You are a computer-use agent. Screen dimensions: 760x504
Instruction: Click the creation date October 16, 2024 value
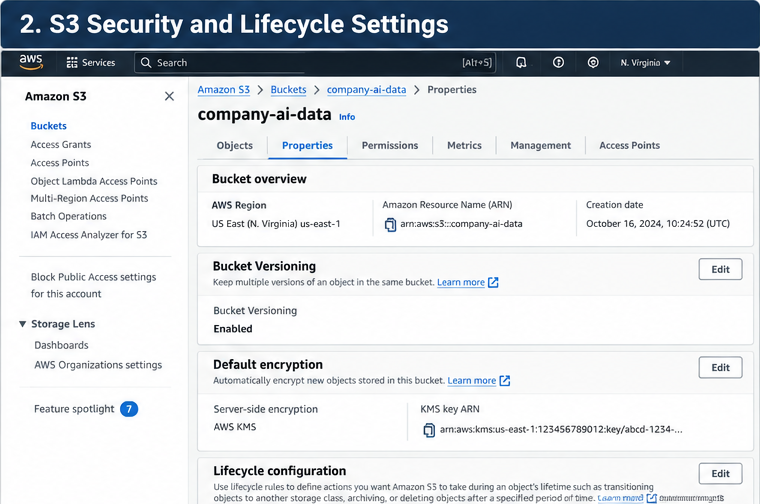pos(658,224)
